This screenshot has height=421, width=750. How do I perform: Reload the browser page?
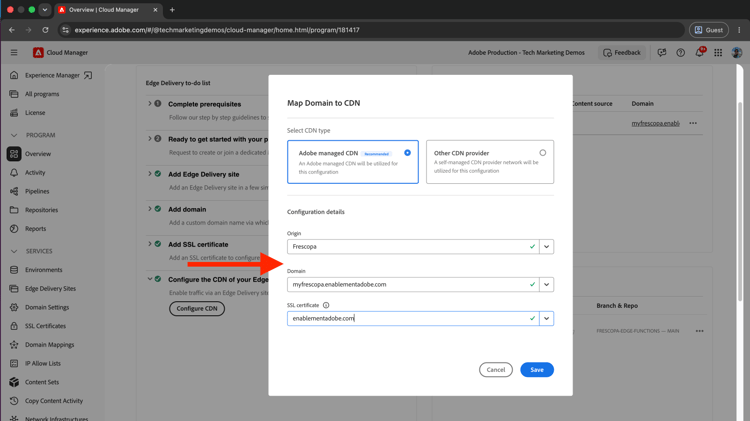pyautogui.click(x=45, y=30)
